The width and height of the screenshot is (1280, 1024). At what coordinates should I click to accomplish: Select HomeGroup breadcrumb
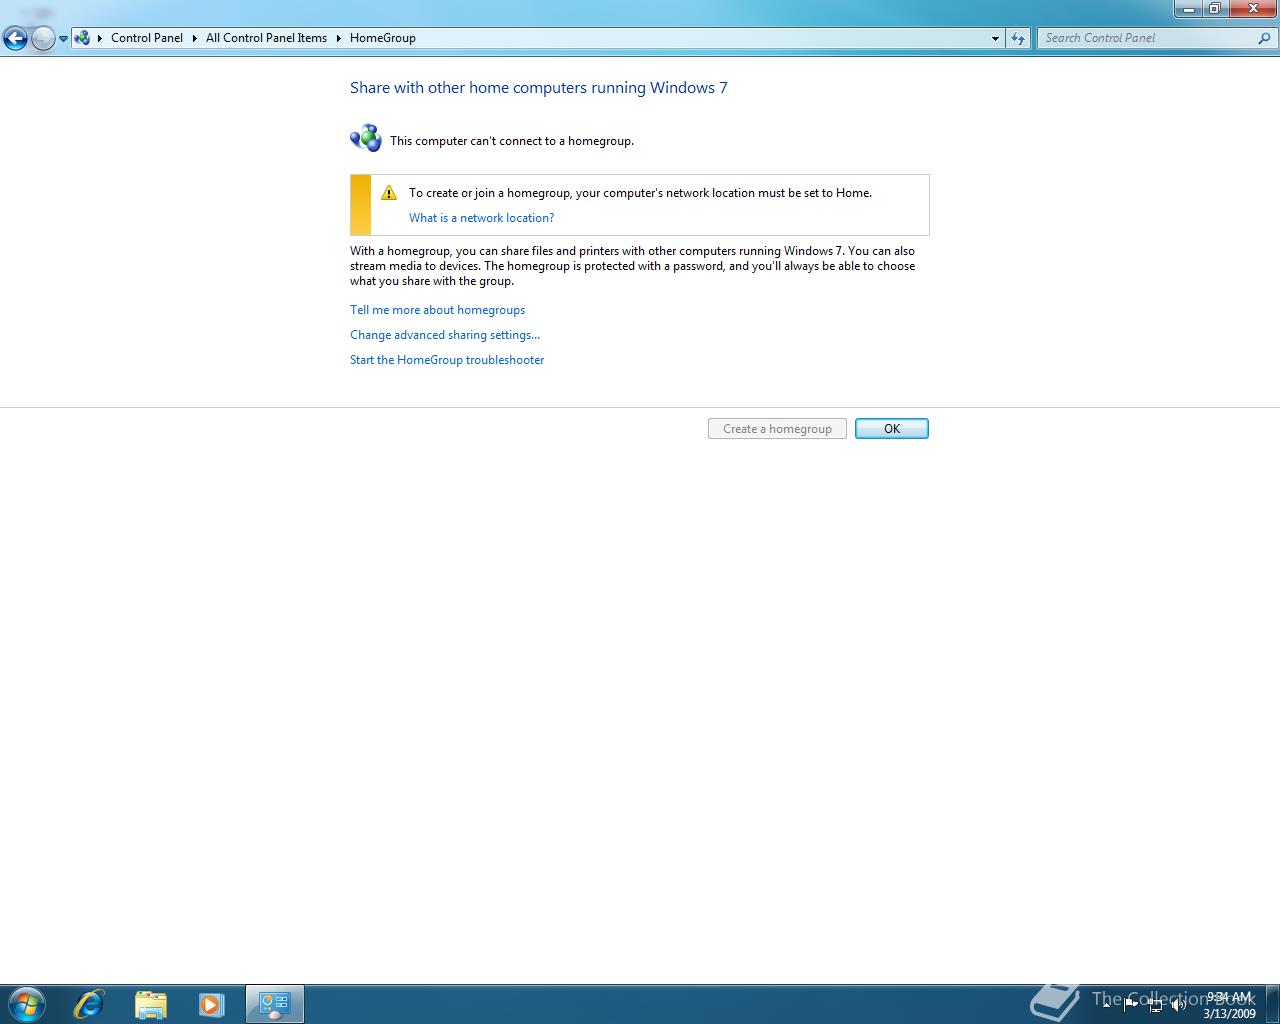pos(383,38)
